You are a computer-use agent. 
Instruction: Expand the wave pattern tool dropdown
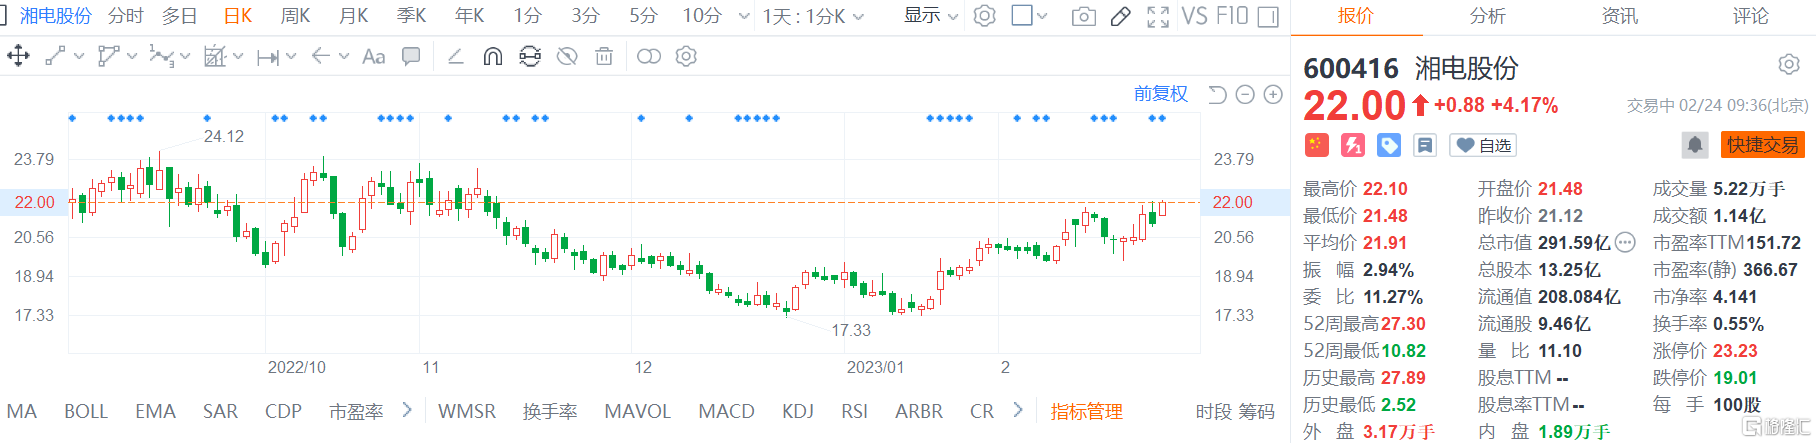[x=185, y=57]
